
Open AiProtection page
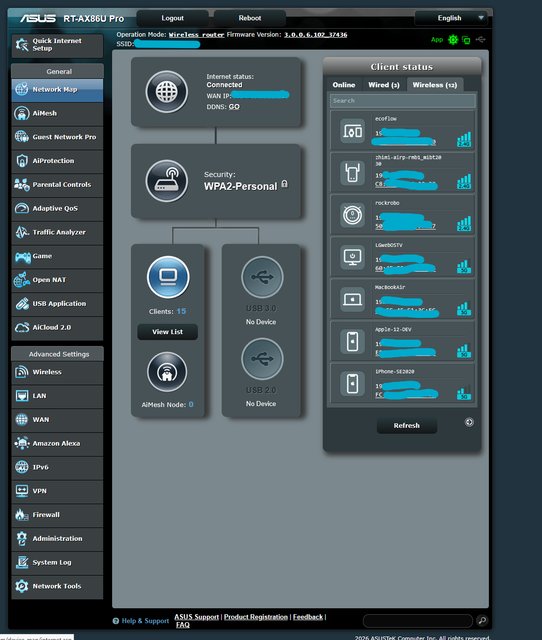(57, 161)
